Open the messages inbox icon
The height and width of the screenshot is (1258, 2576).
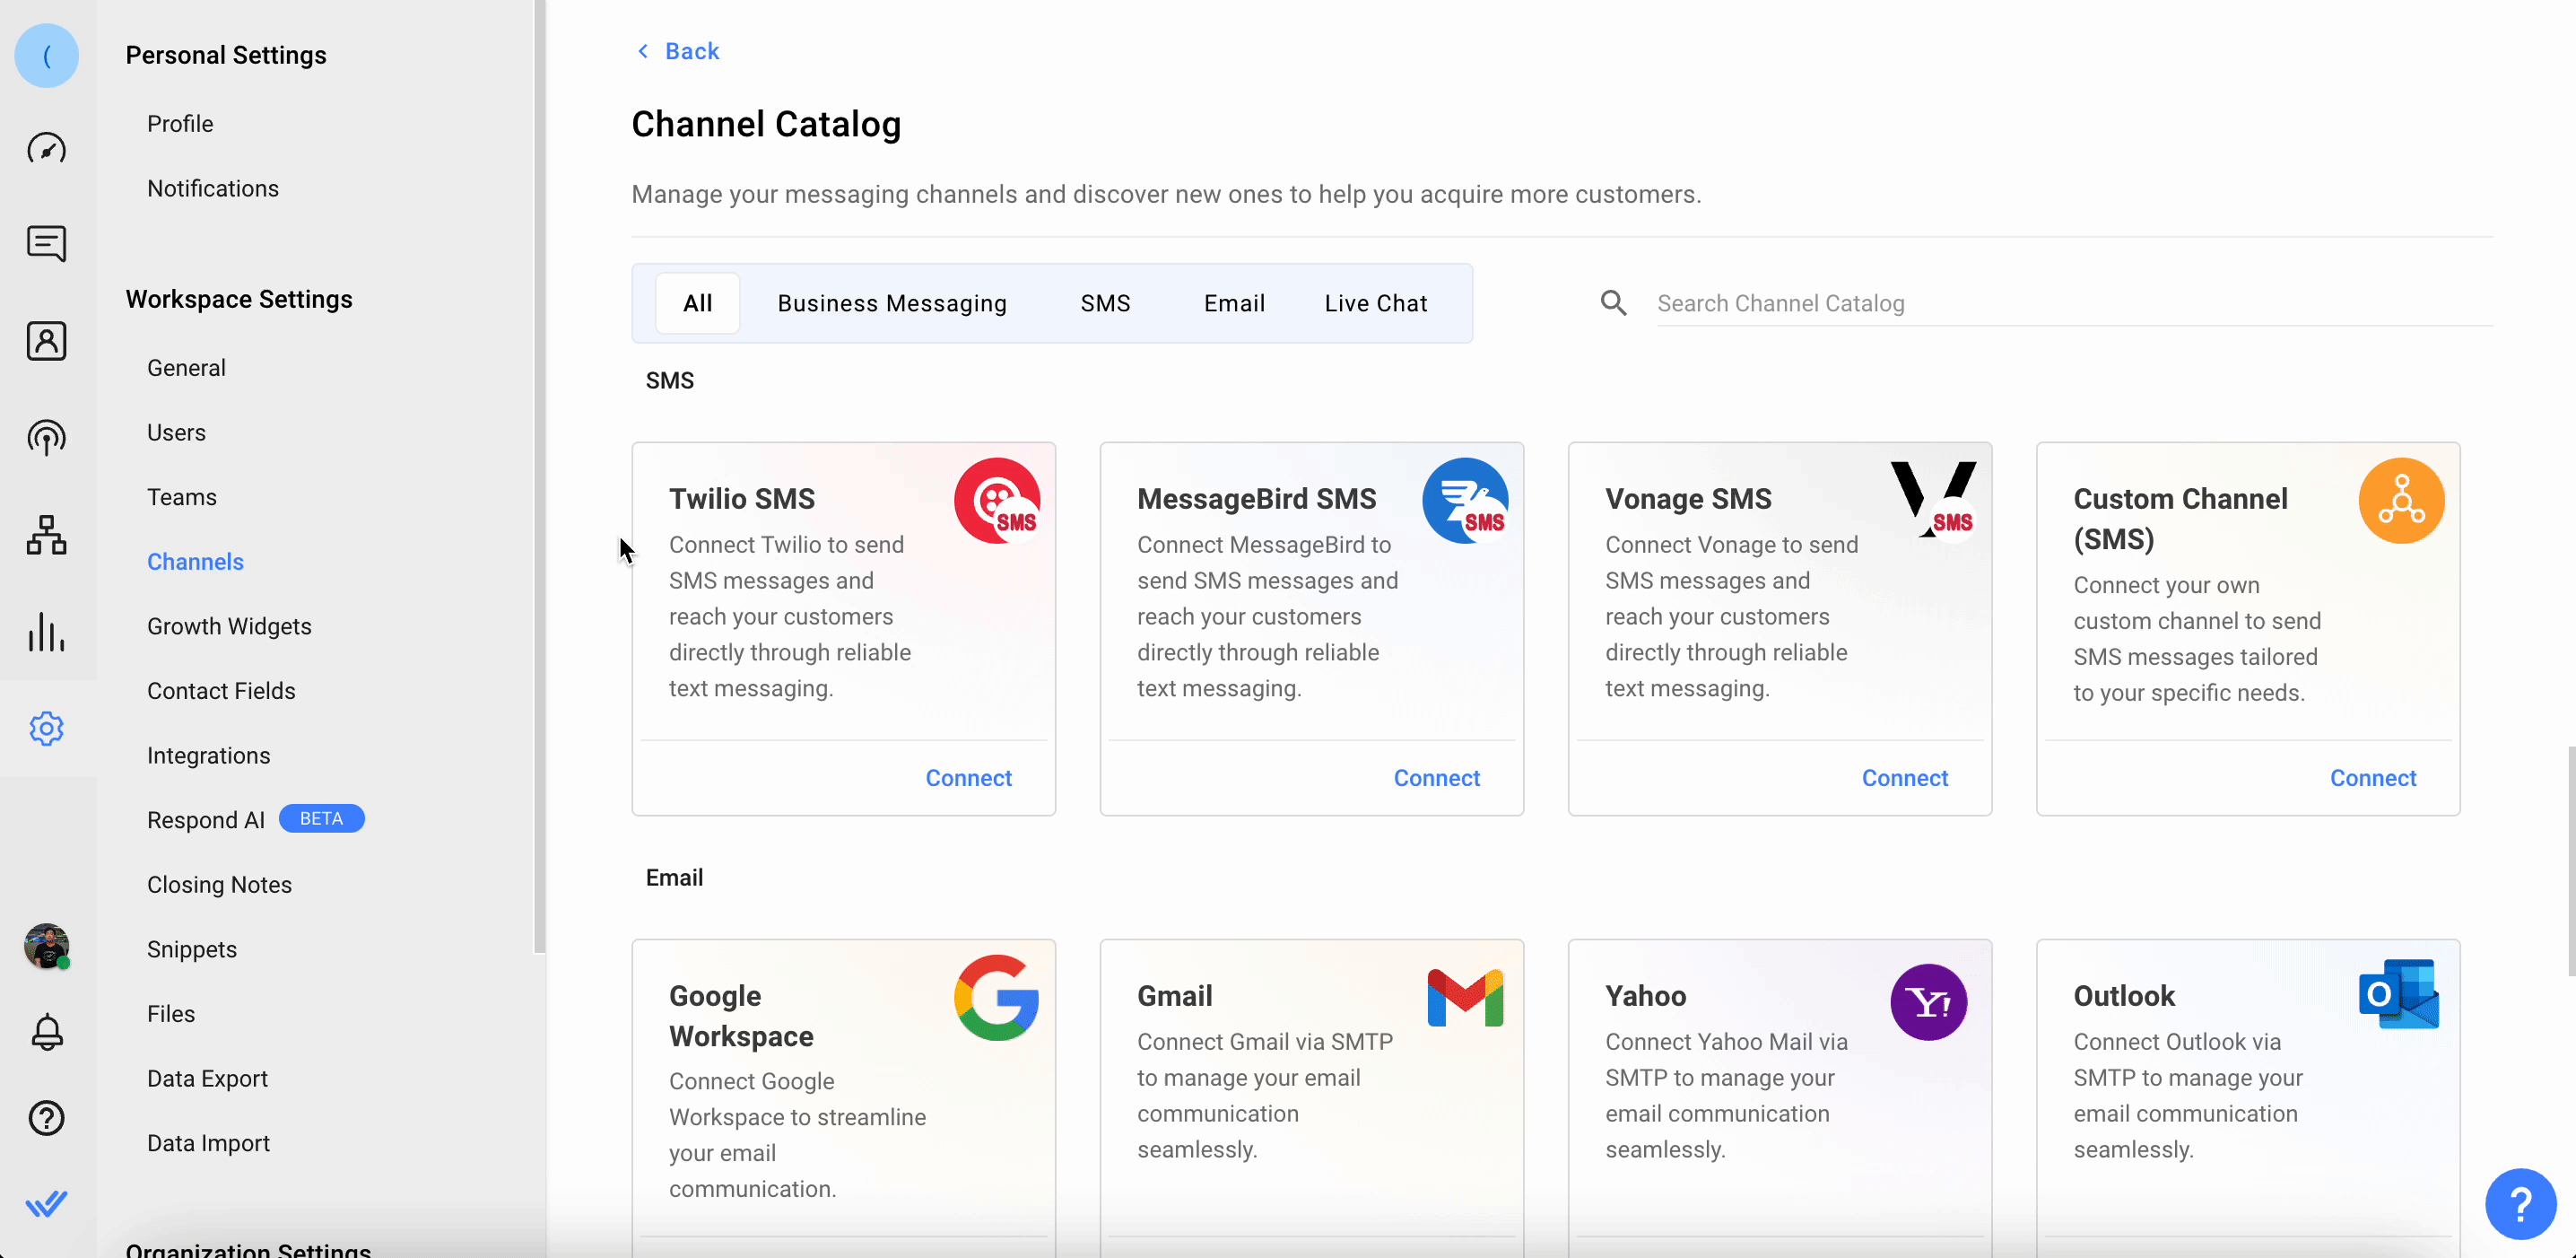pos(46,243)
